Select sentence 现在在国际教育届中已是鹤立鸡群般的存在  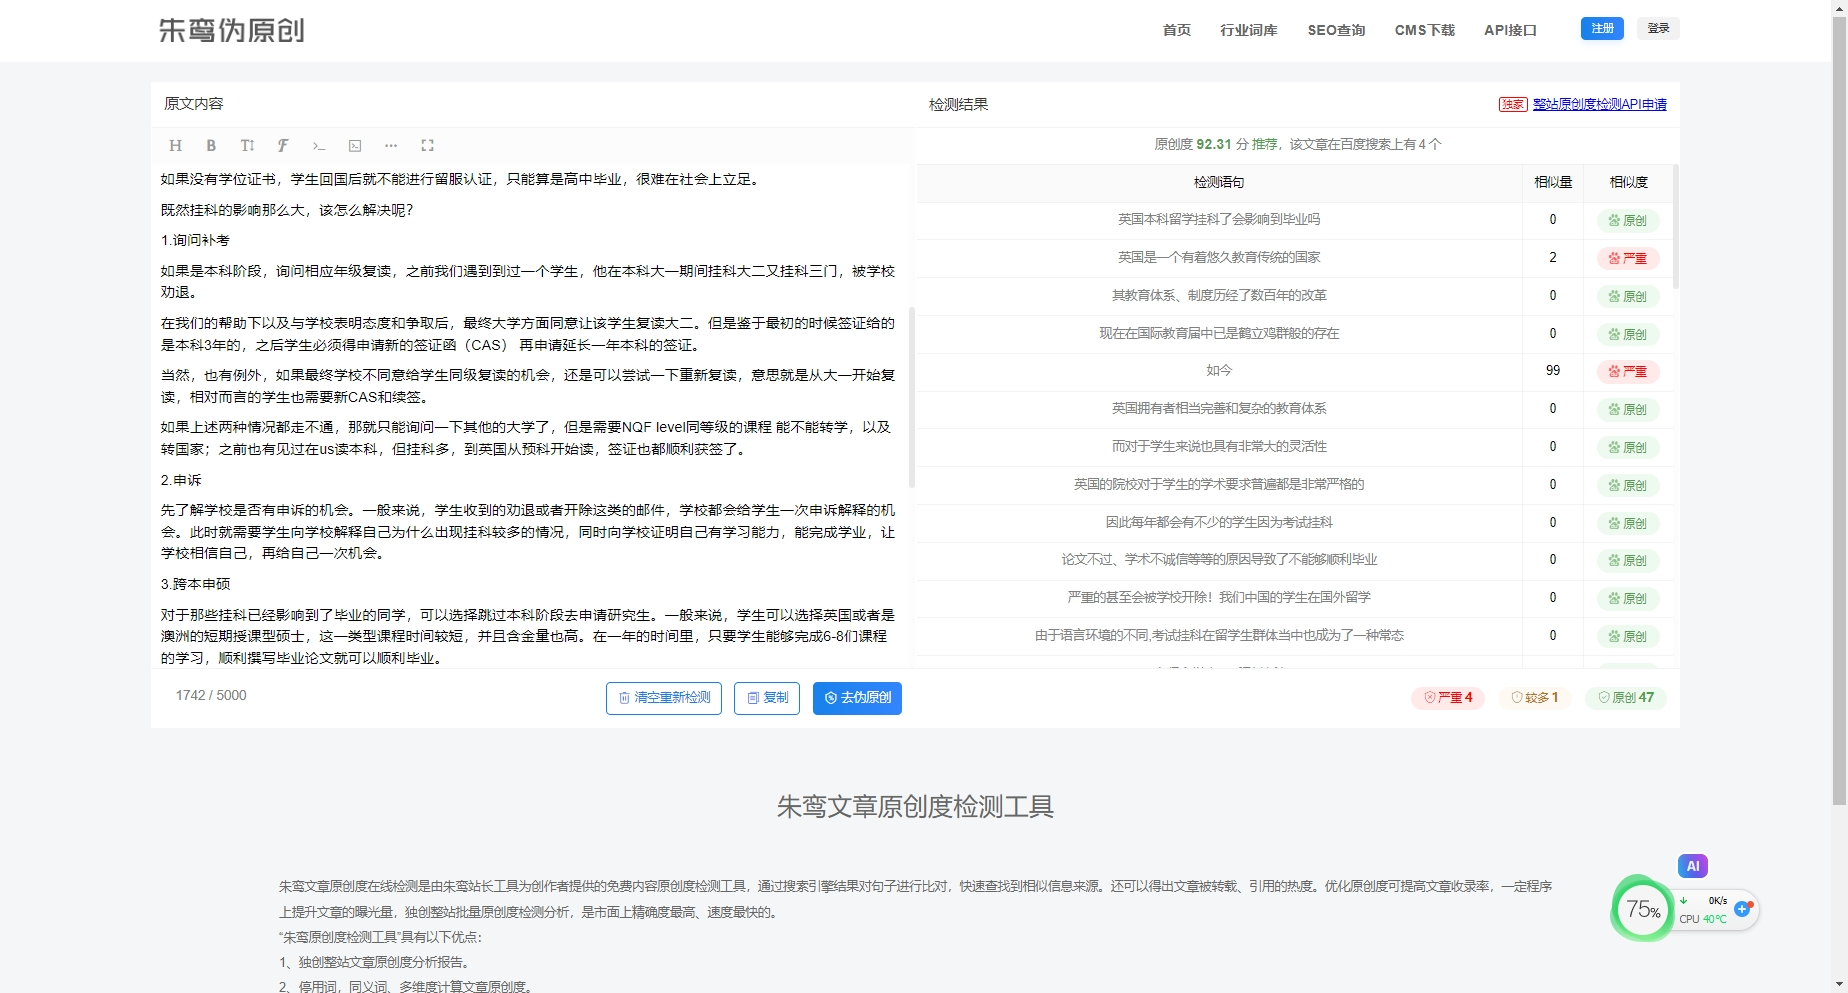point(1218,333)
